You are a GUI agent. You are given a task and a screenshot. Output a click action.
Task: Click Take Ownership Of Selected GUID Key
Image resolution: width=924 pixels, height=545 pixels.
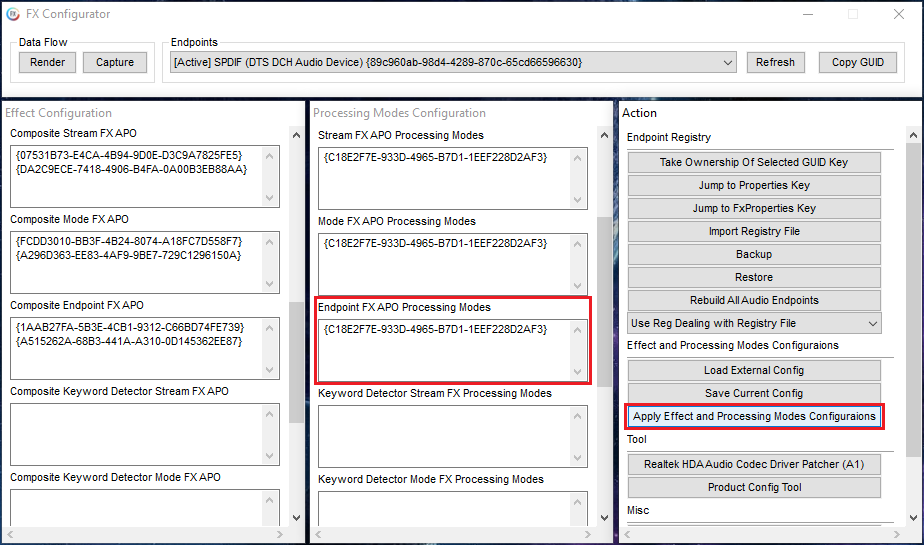[754, 163]
